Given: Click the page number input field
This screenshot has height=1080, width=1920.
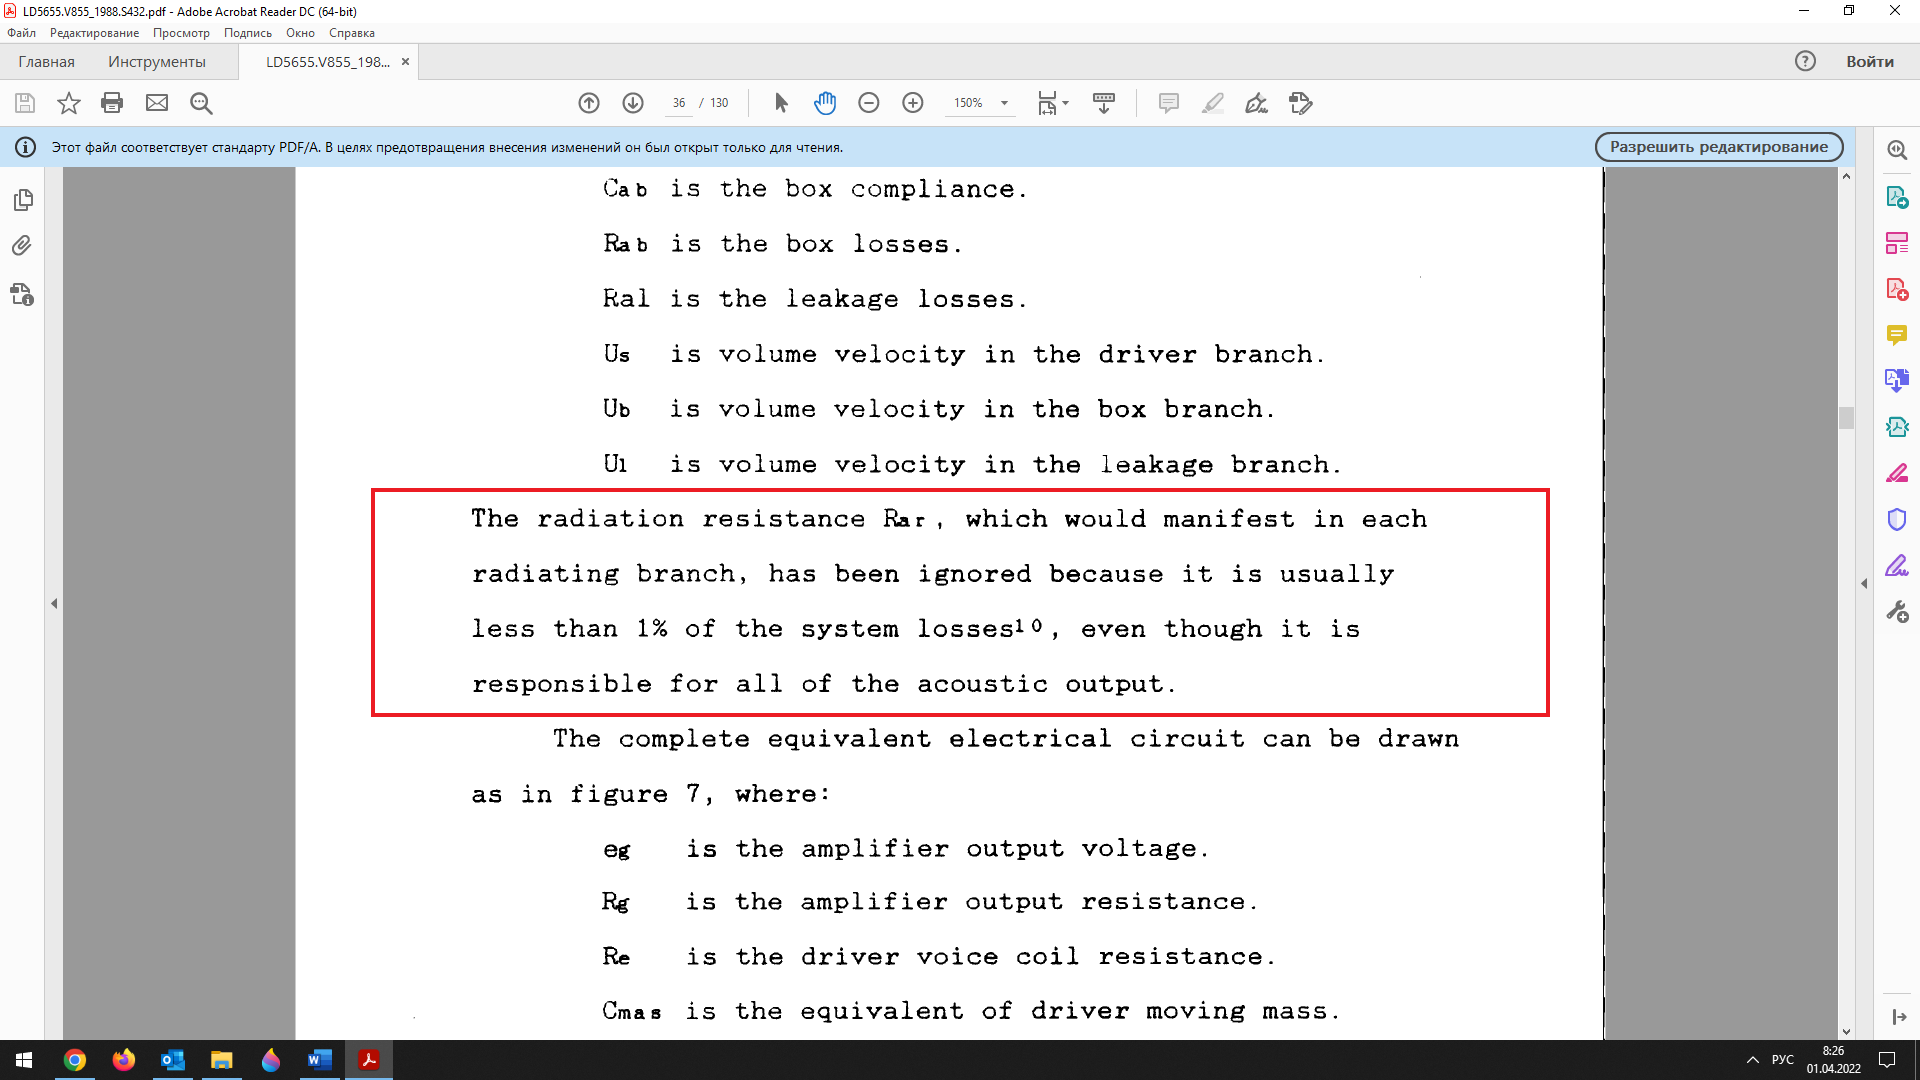Looking at the screenshot, I should [x=679, y=103].
